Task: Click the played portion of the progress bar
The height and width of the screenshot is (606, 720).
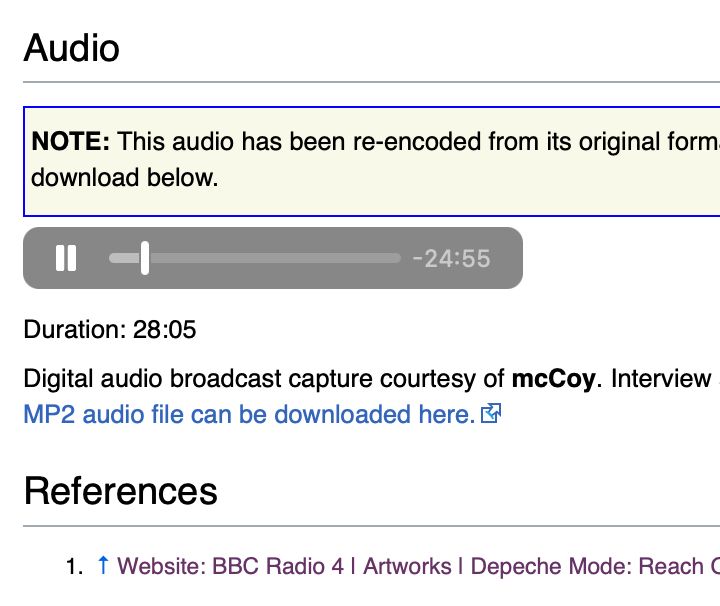Action: pyautogui.click(x=124, y=258)
